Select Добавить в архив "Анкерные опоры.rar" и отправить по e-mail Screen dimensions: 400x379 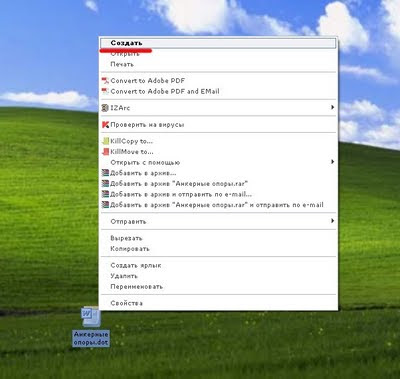(218, 205)
